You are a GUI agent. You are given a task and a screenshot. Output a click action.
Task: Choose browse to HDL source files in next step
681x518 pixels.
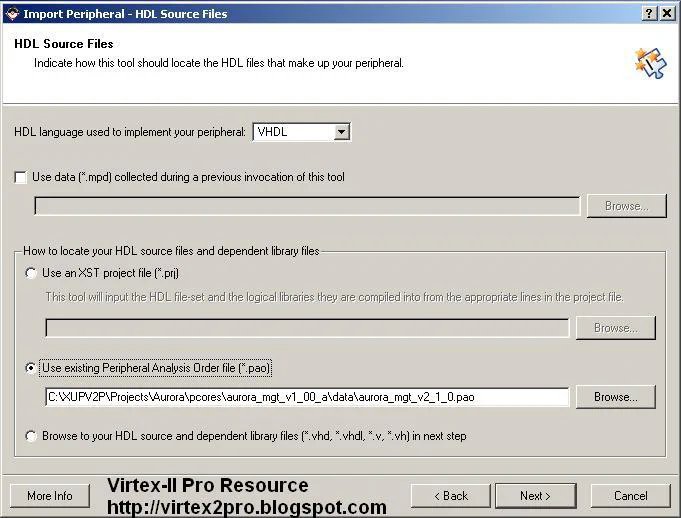pyautogui.click(x=32, y=436)
